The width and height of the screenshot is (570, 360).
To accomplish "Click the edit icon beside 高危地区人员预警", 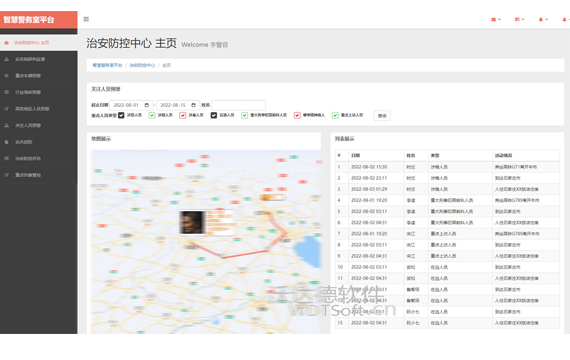I will 7,109.
